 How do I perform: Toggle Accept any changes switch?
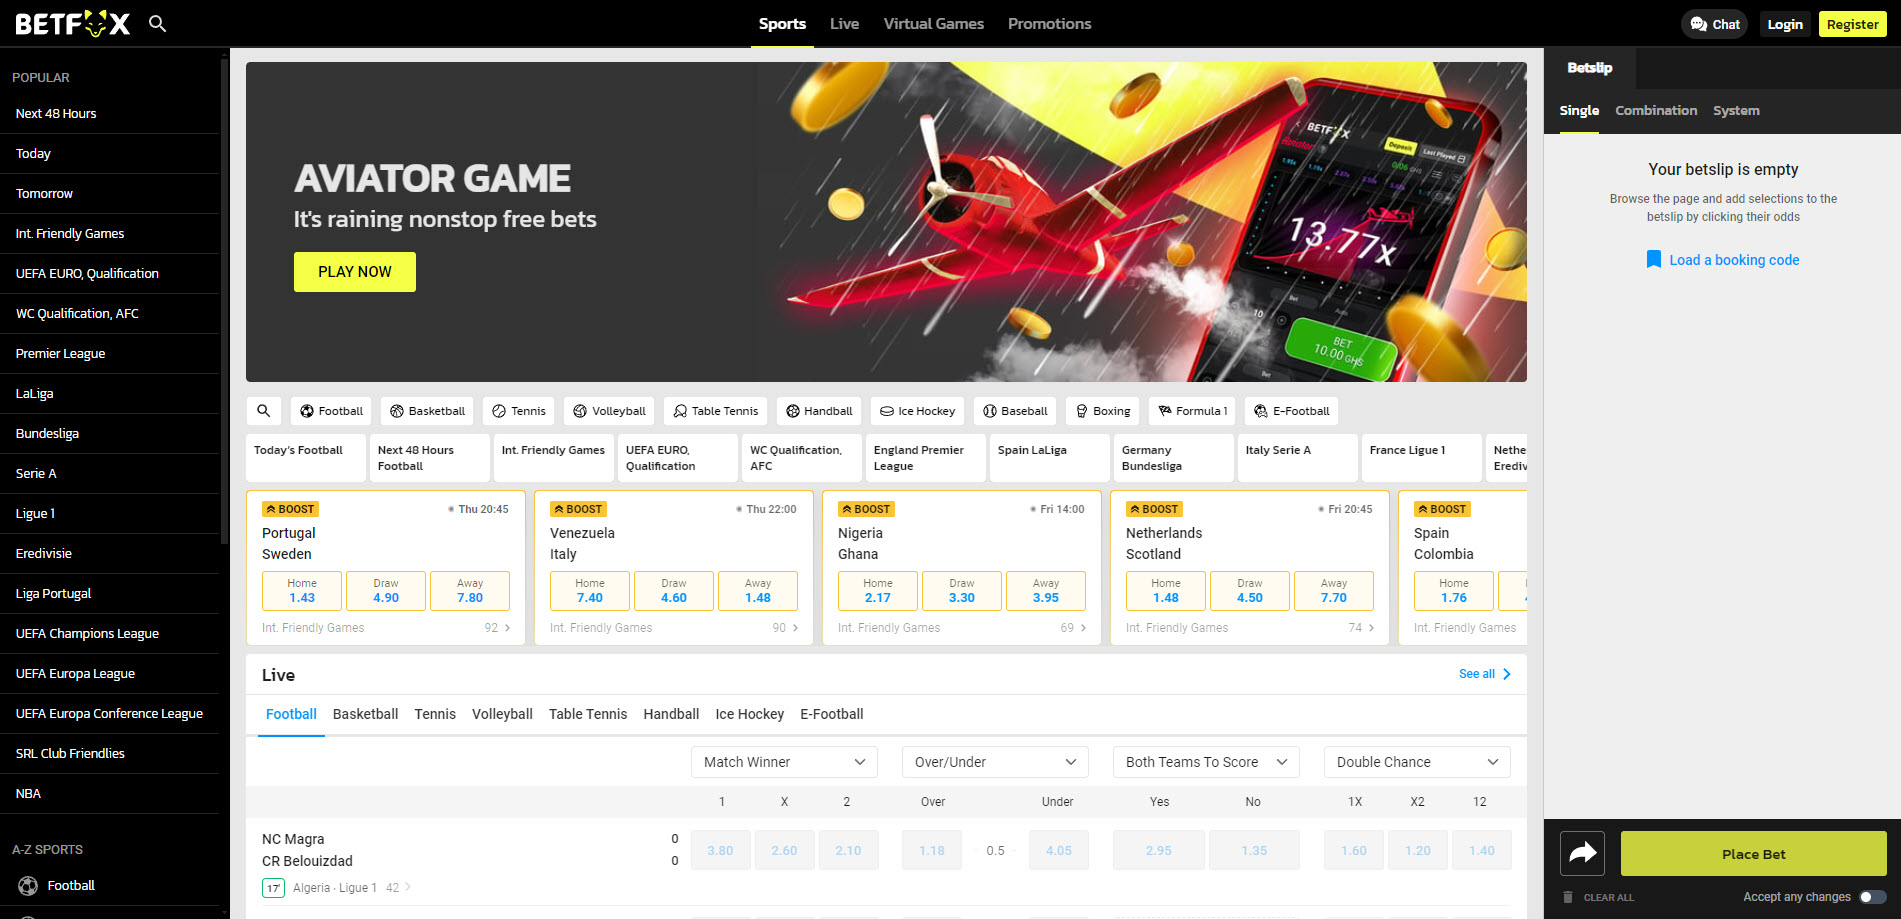pos(1873,897)
